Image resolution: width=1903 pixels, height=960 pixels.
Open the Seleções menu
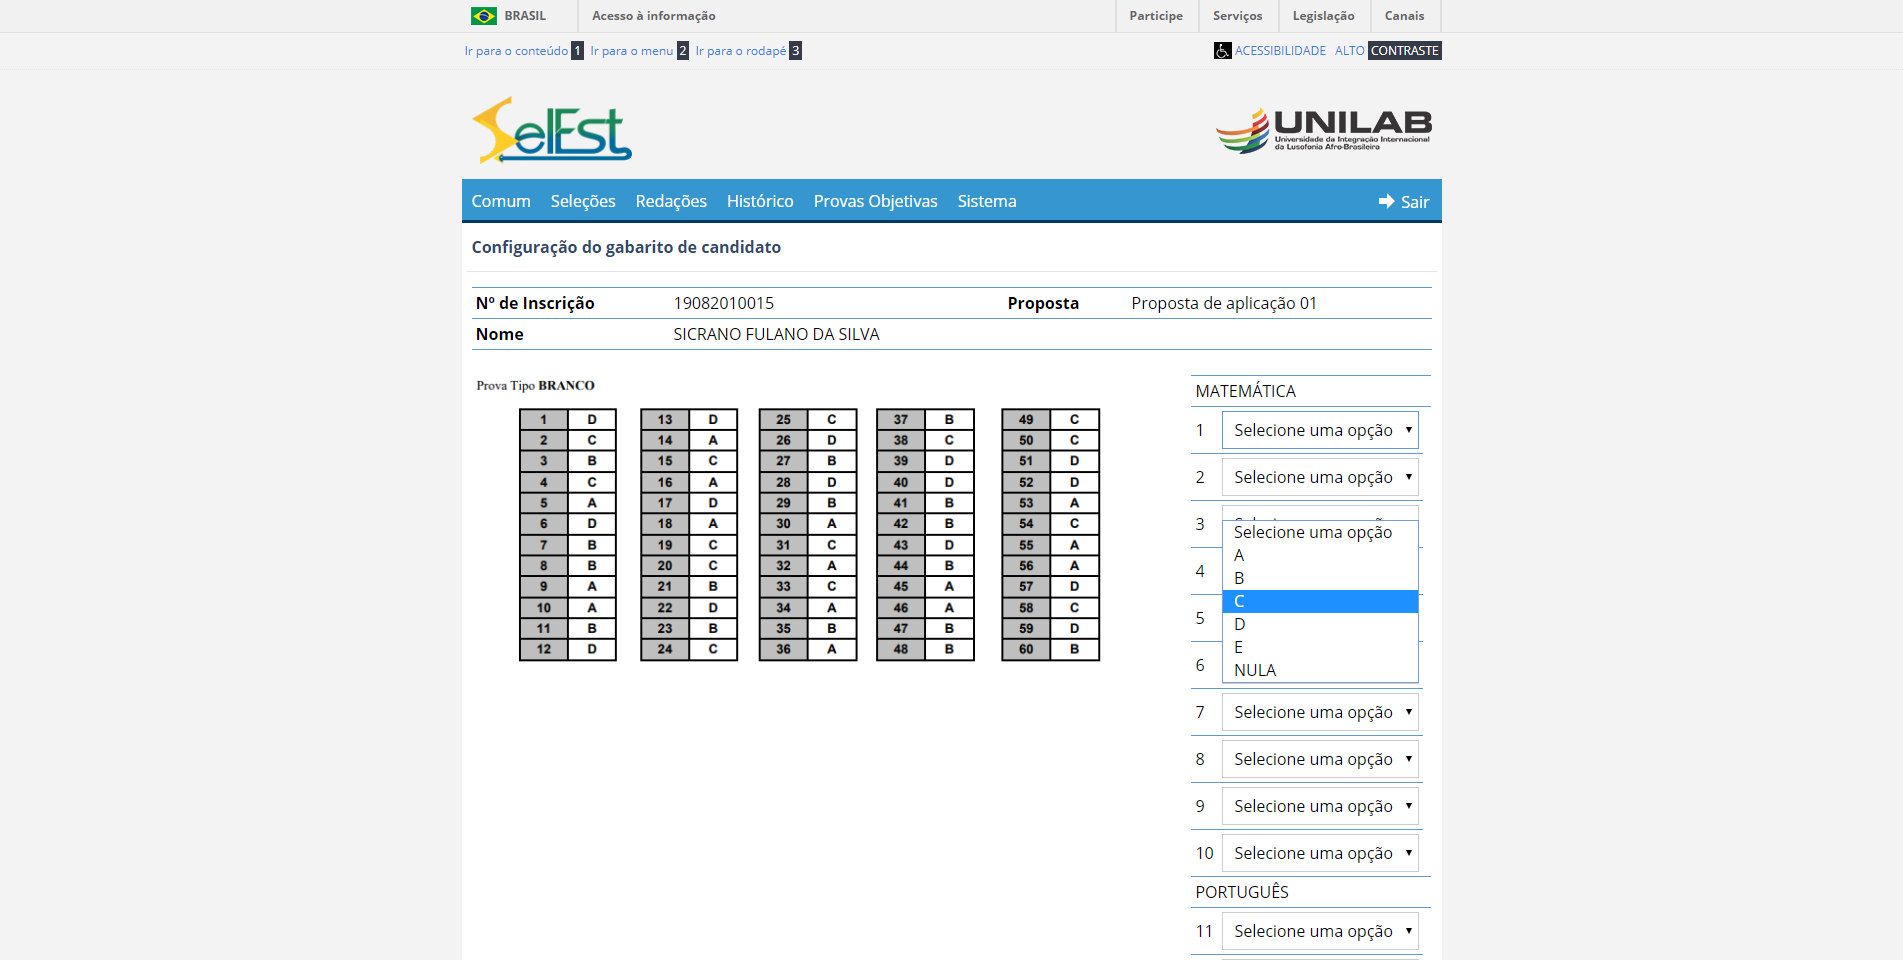582,201
